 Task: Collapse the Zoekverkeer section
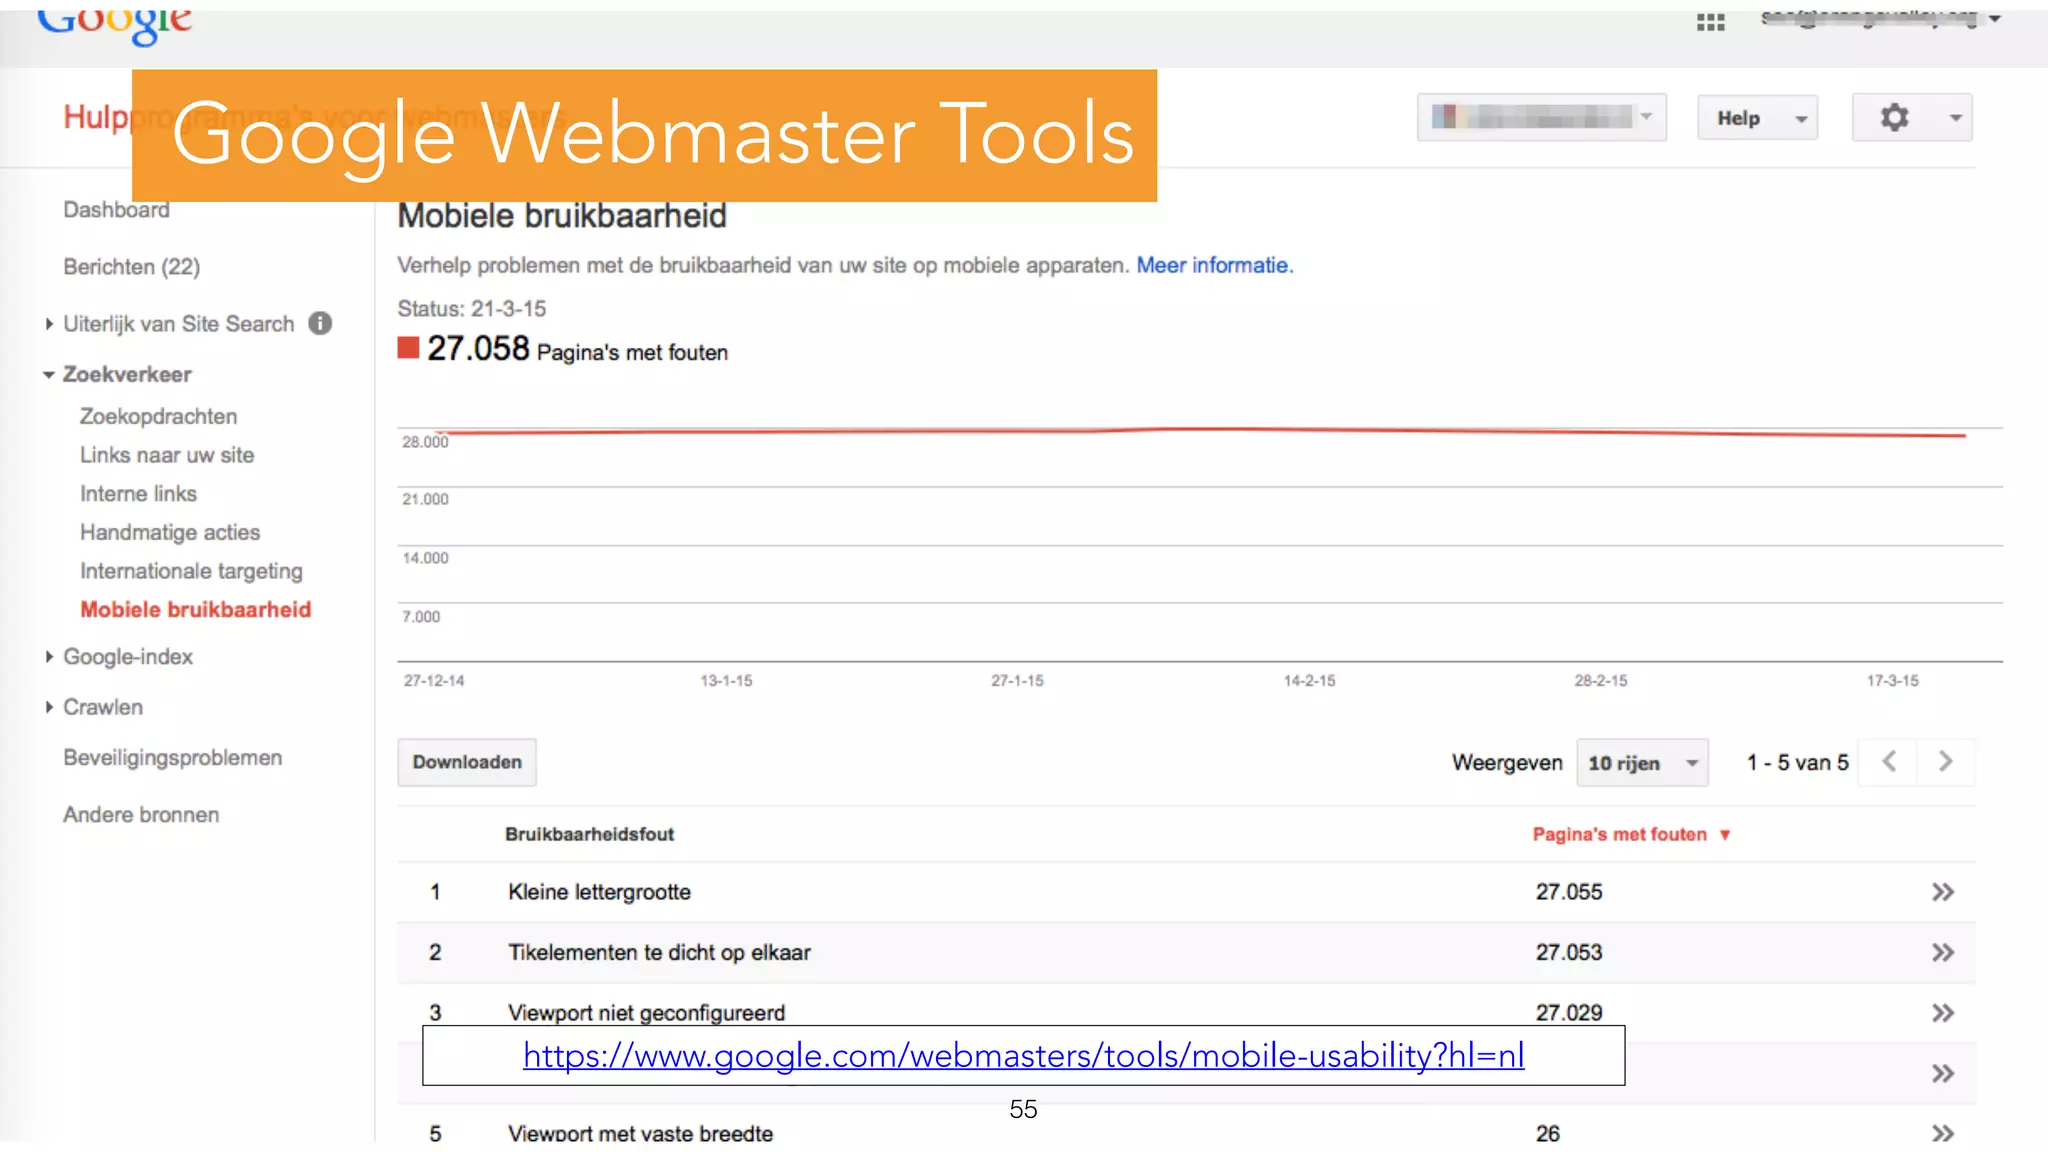(x=48, y=375)
